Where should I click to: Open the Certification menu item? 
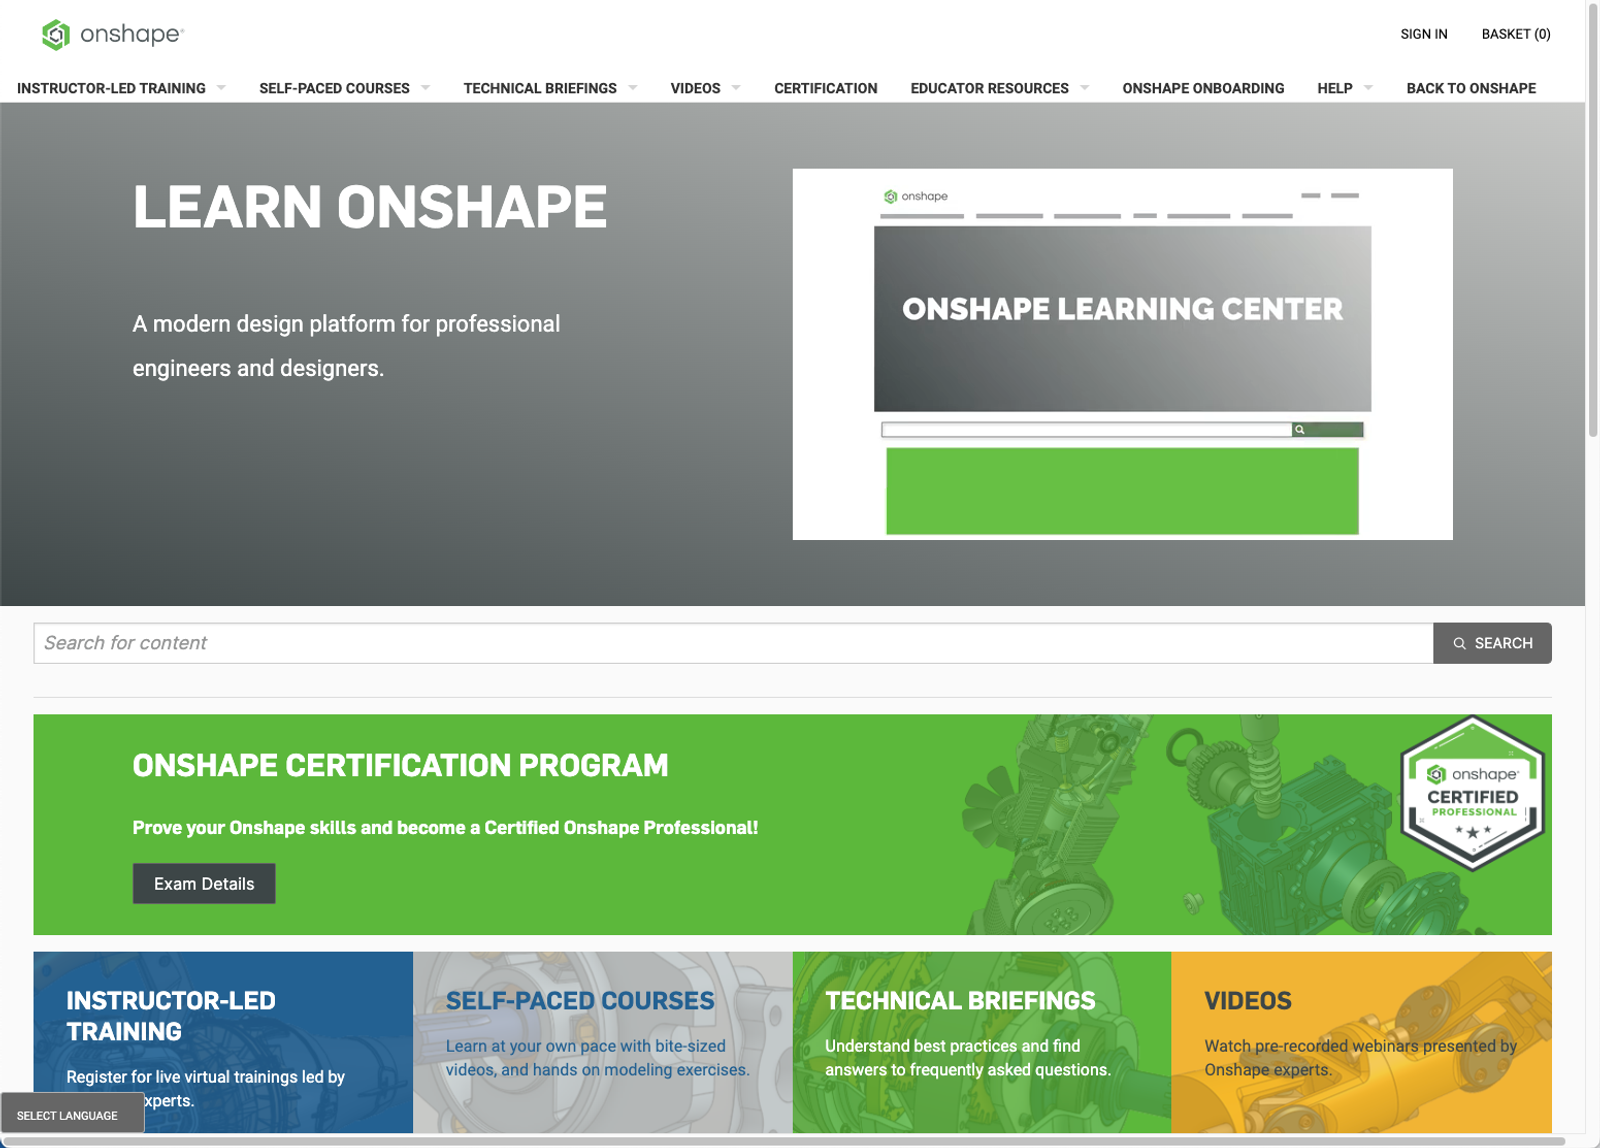pos(825,88)
